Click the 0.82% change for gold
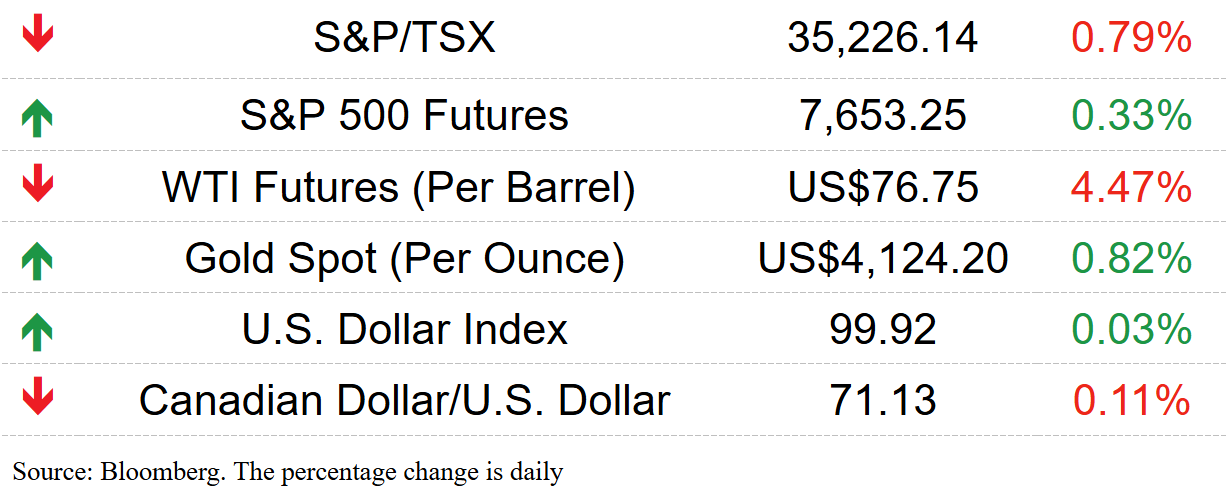The image size is (1226, 503). click(1132, 259)
